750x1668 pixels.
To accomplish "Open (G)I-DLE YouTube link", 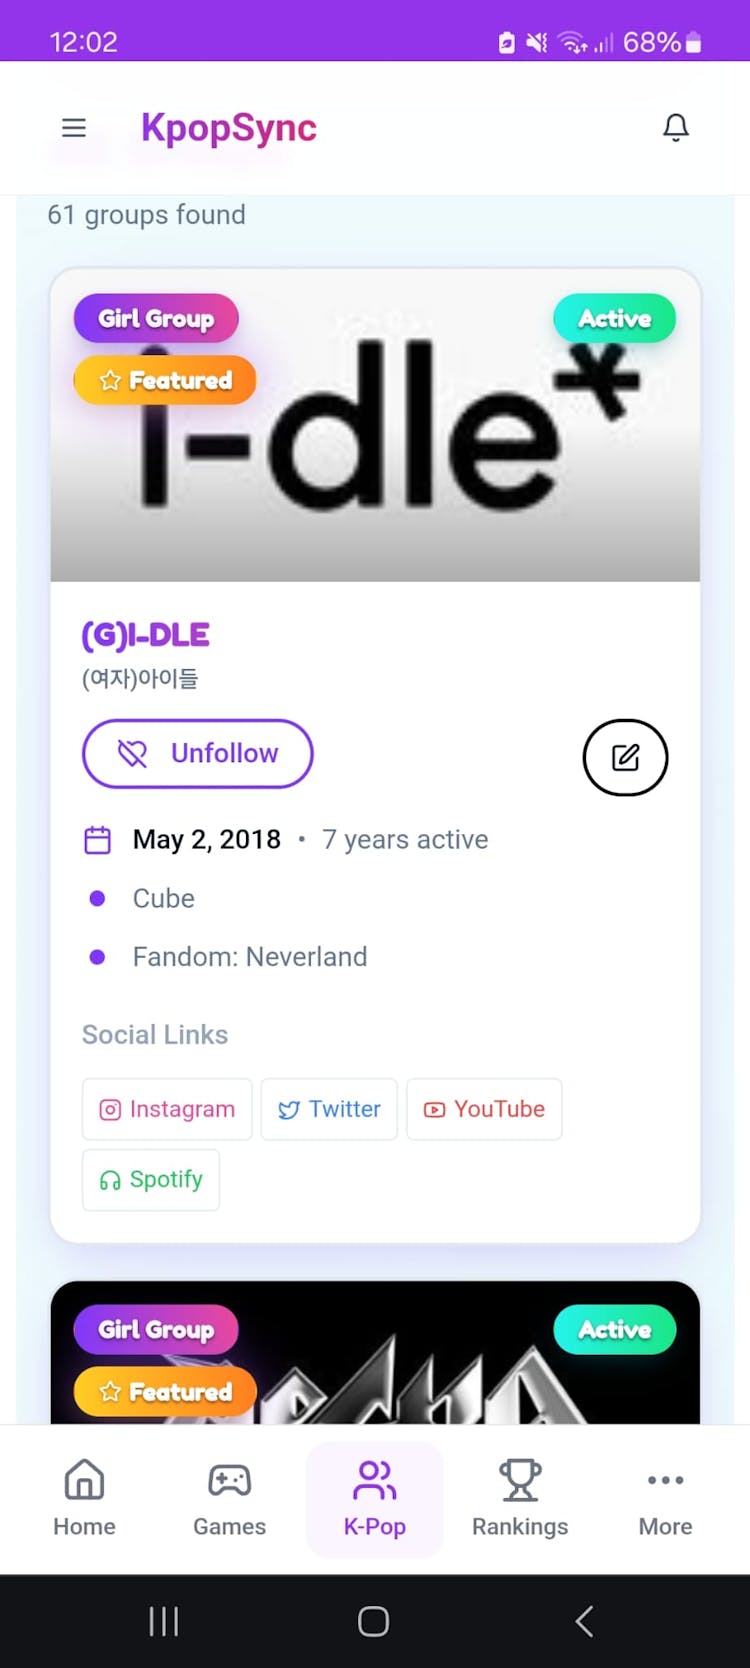I will tap(484, 1109).
